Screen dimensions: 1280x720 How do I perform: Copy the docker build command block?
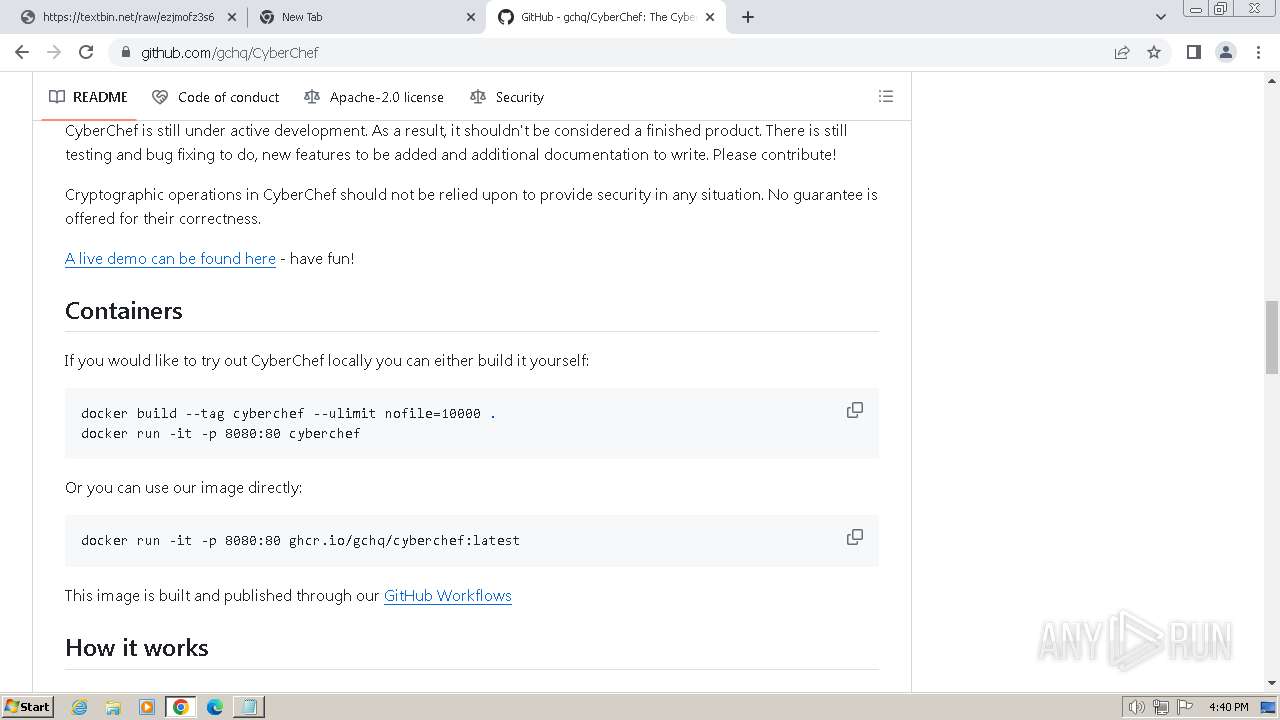855,410
